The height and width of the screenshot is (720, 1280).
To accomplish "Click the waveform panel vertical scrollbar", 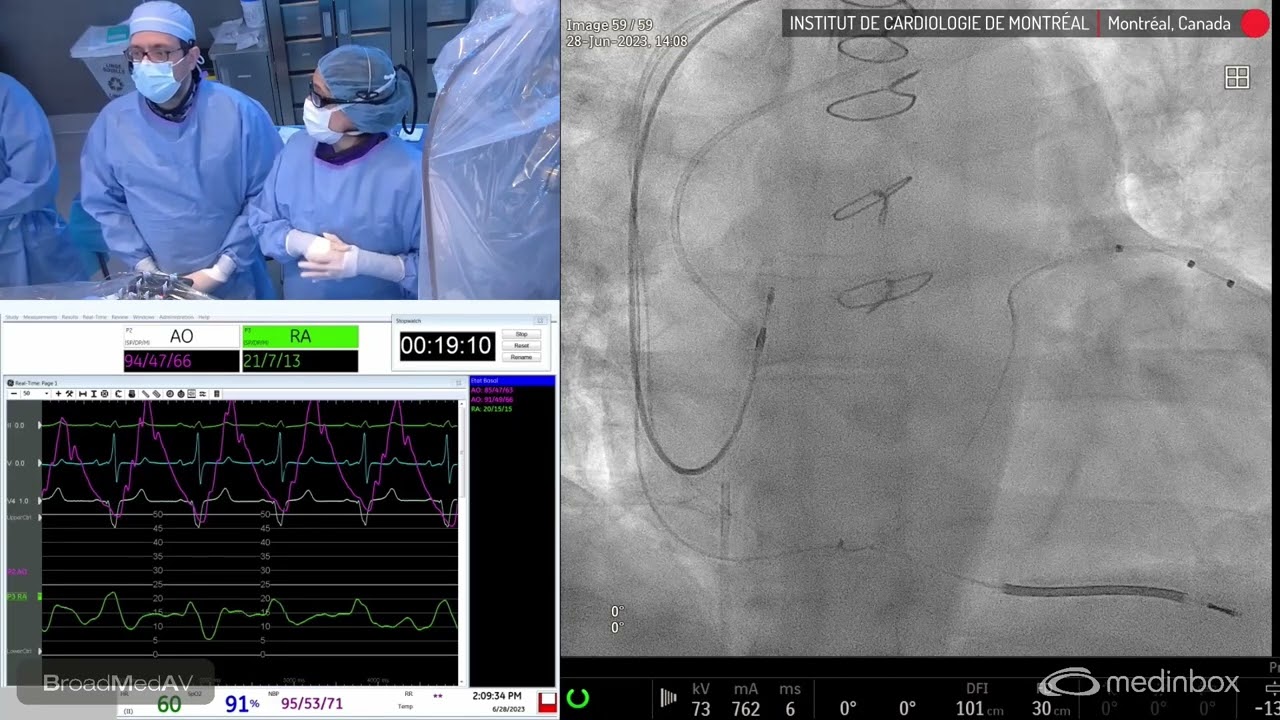I will point(462,540).
